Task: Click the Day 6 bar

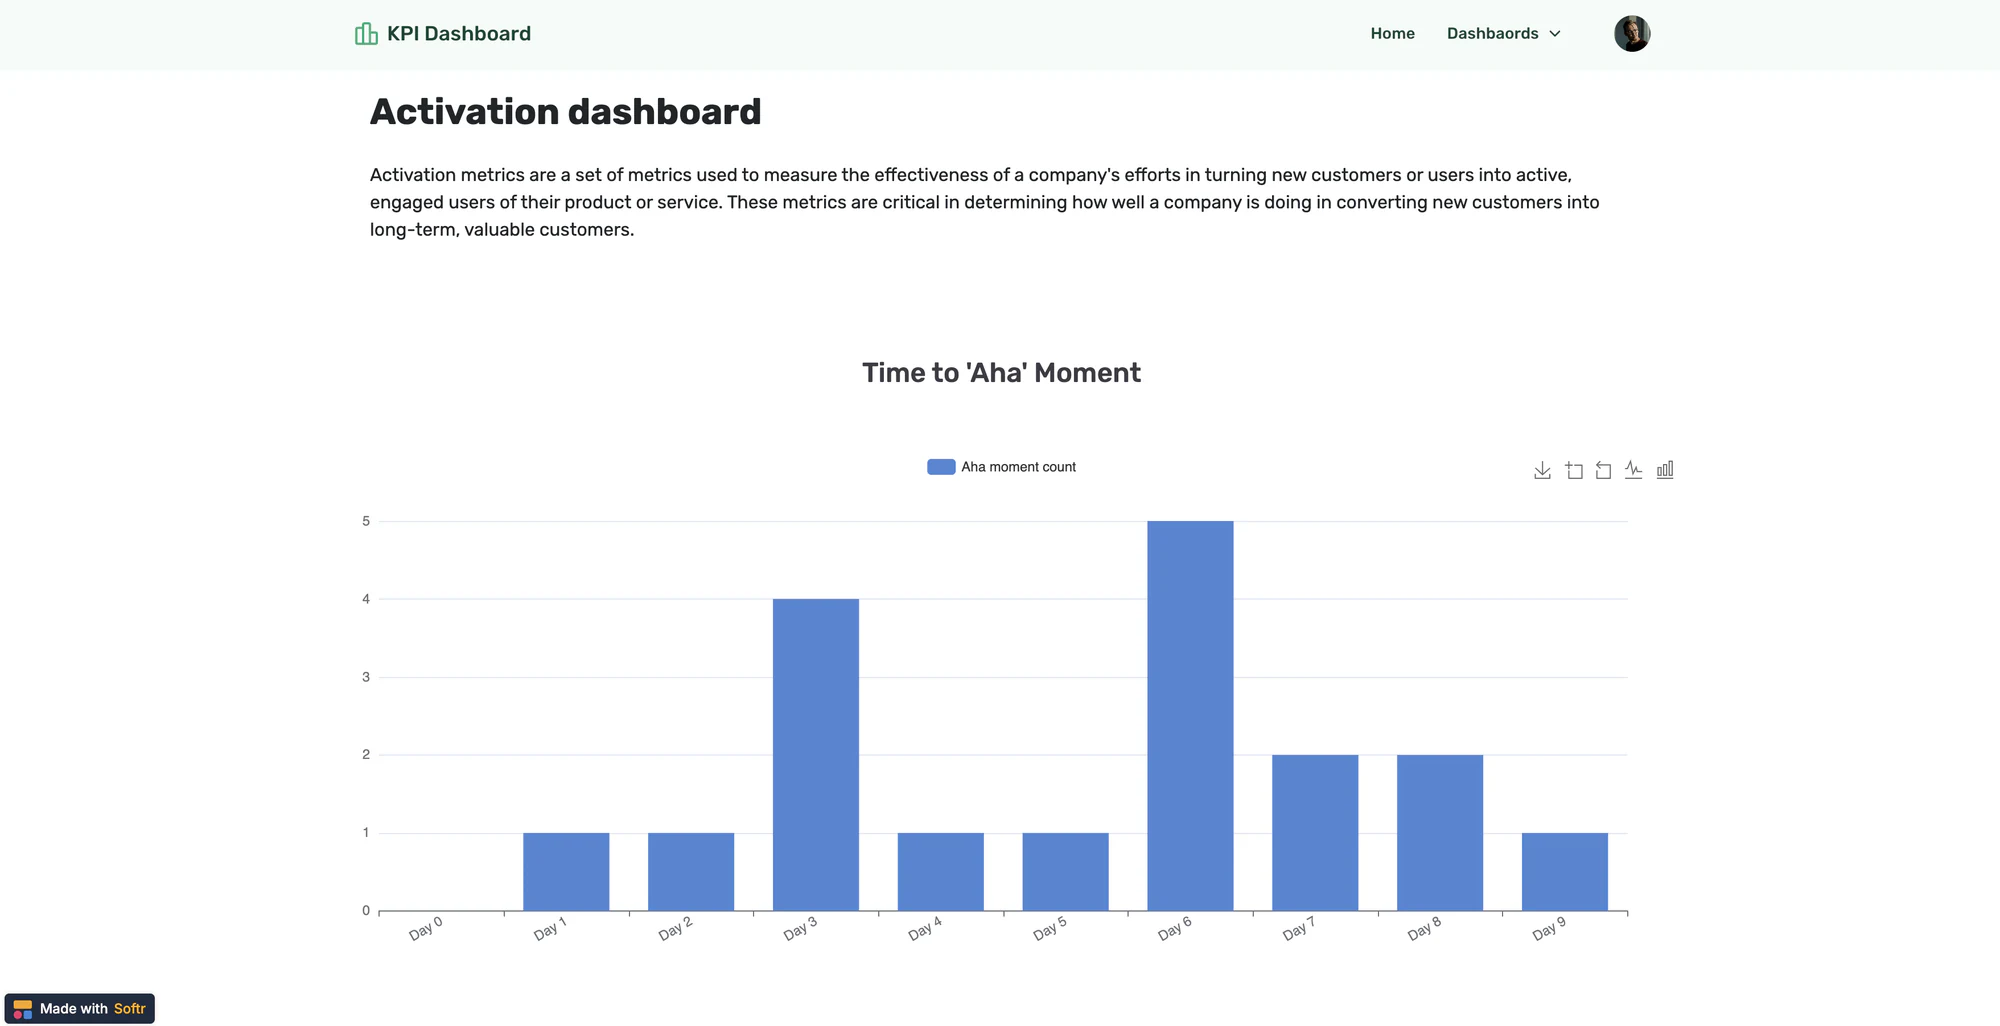Action: pyautogui.click(x=1190, y=716)
